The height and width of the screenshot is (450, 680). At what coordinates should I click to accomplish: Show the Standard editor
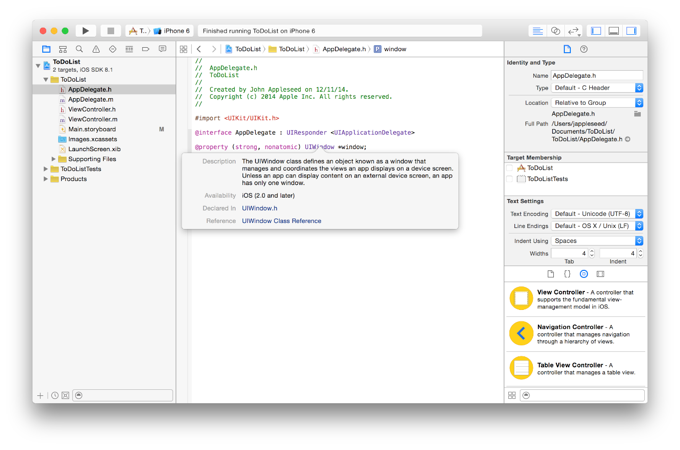click(x=537, y=31)
